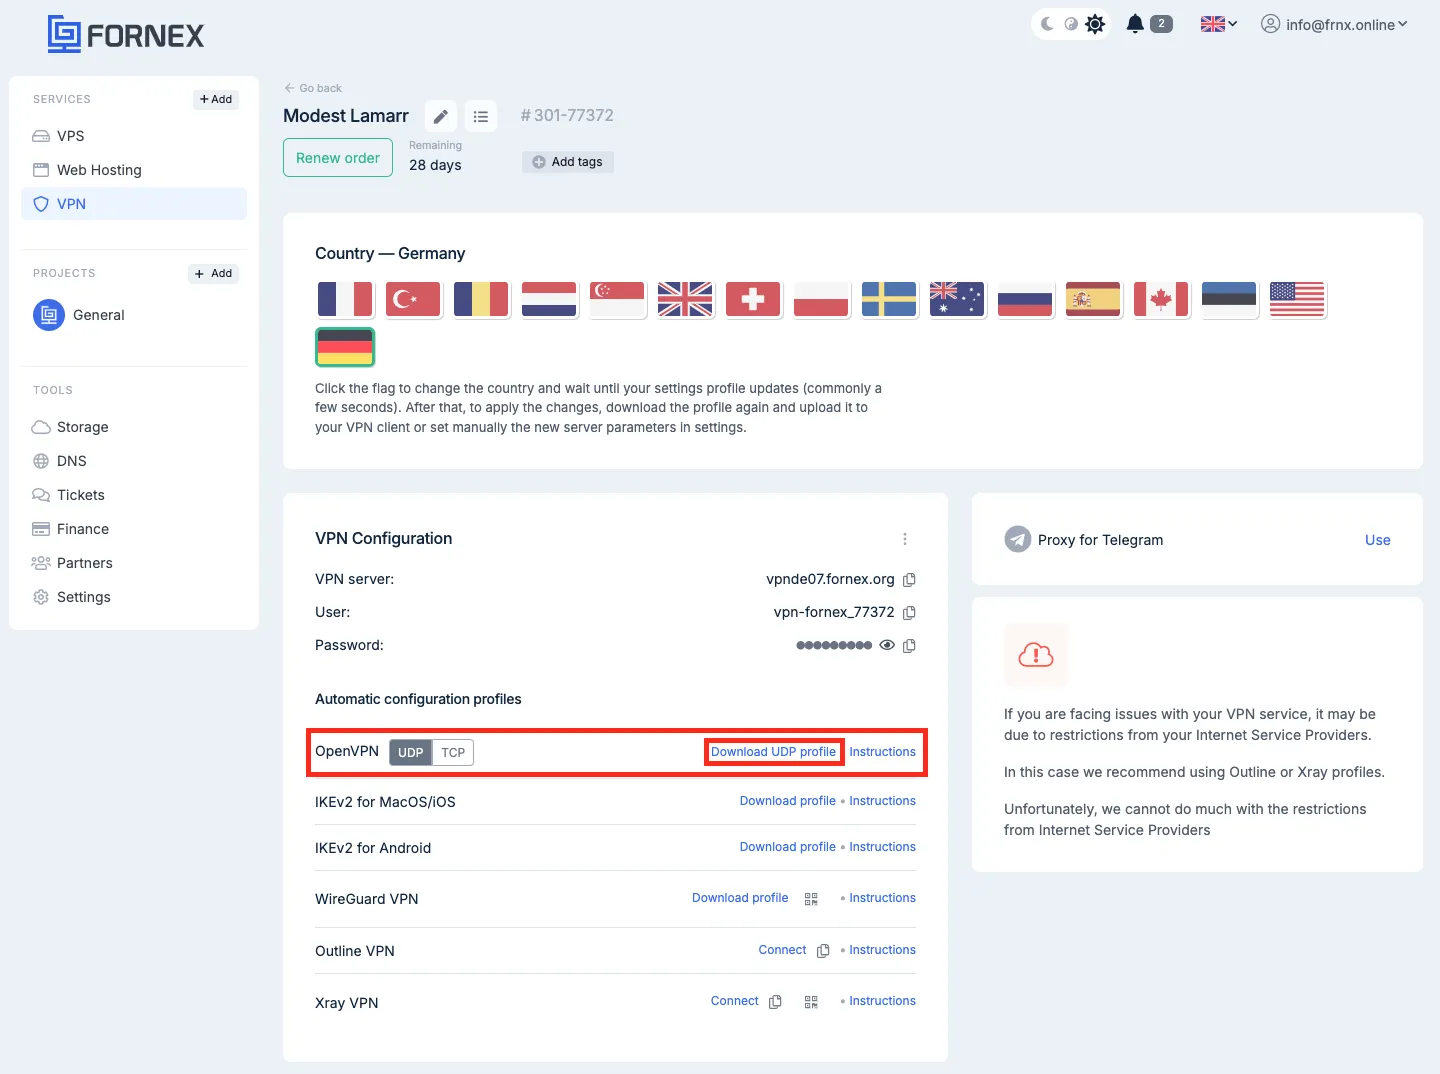Open Storage tool
The height and width of the screenshot is (1074, 1440).
pos(134,427)
